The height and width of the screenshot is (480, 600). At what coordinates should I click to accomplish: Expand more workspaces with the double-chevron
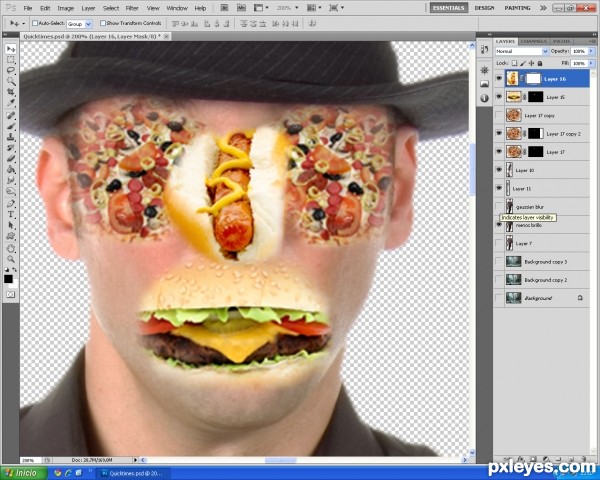point(543,8)
